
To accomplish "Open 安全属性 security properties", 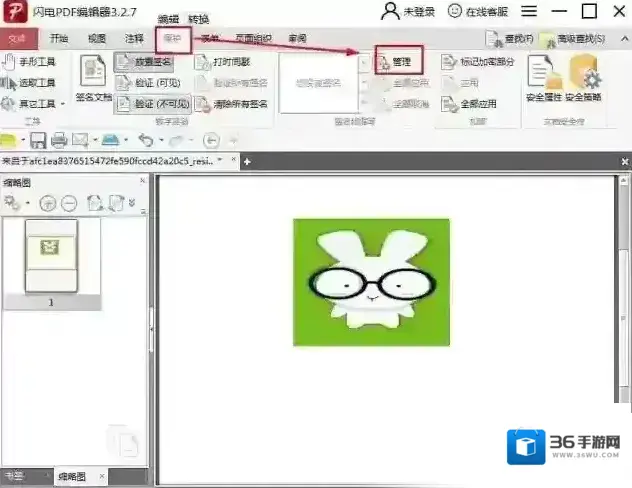I will pos(544,78).
